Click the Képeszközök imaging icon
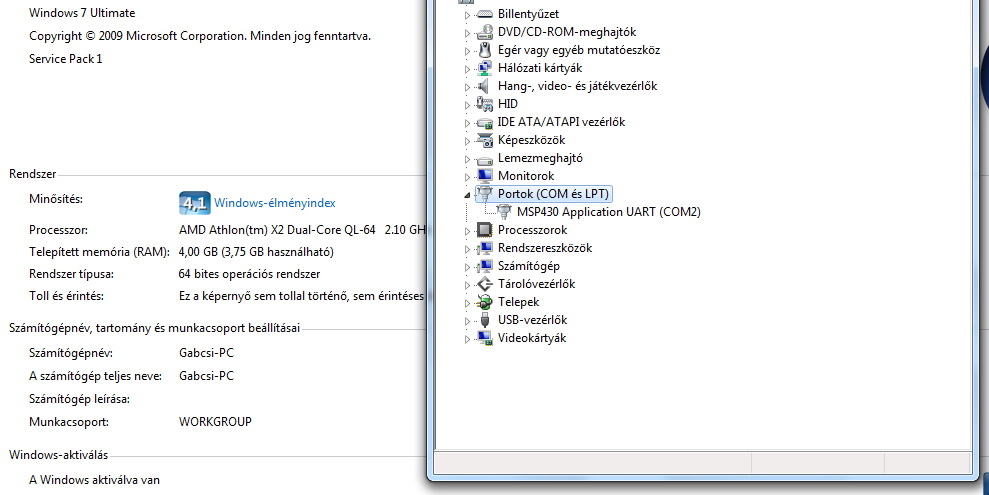 484,140
